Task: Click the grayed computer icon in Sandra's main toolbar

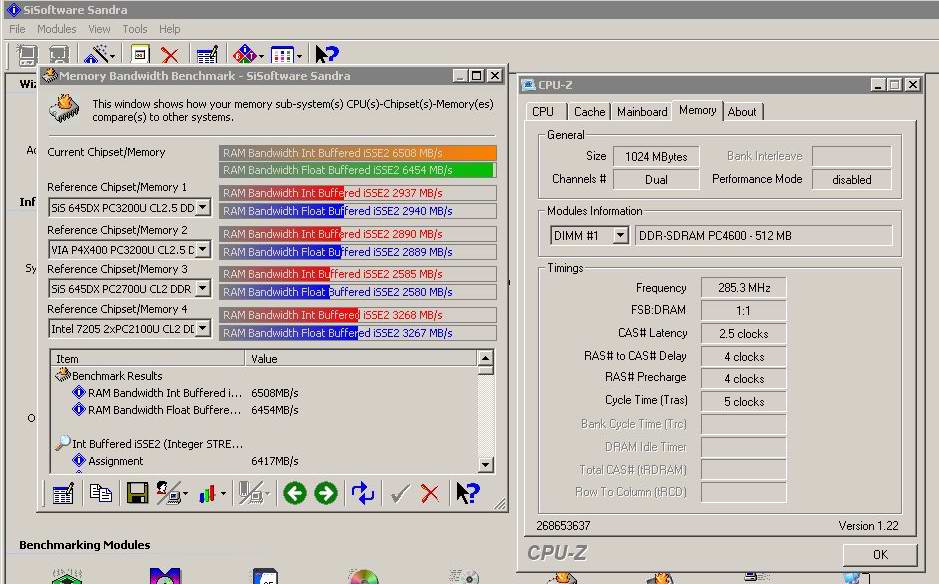Action: click(59, 55)
